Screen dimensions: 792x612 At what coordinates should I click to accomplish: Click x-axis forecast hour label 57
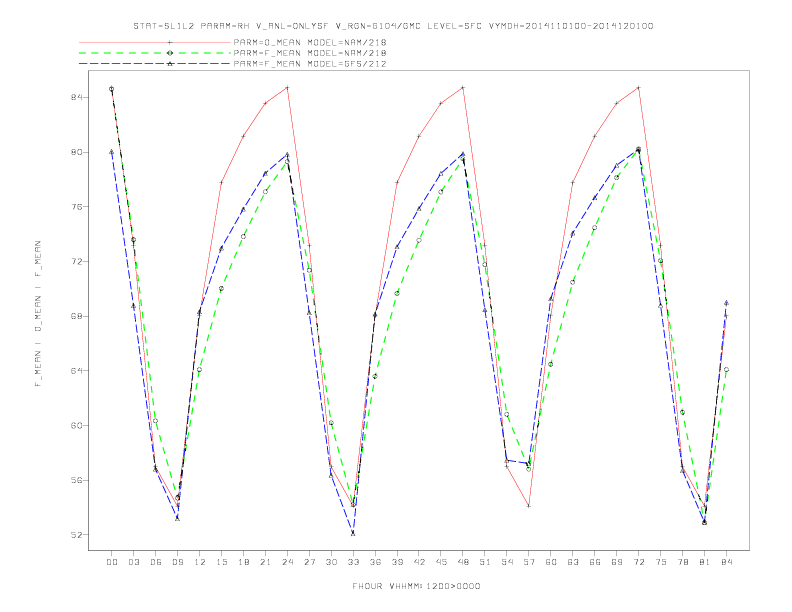pyautogui.click(x=529, y=562)
